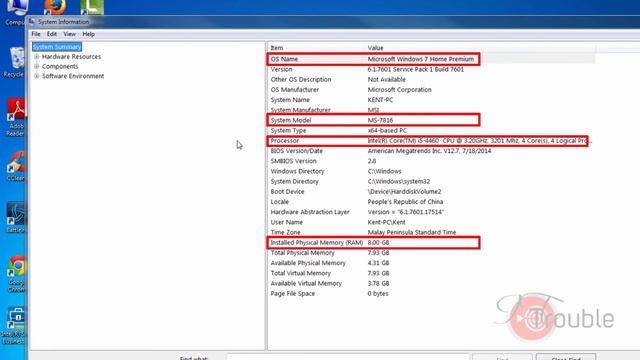Select the User Name row
Image resolution: width=640 pixels, height=360 pixels.
(x=431, y=222)
